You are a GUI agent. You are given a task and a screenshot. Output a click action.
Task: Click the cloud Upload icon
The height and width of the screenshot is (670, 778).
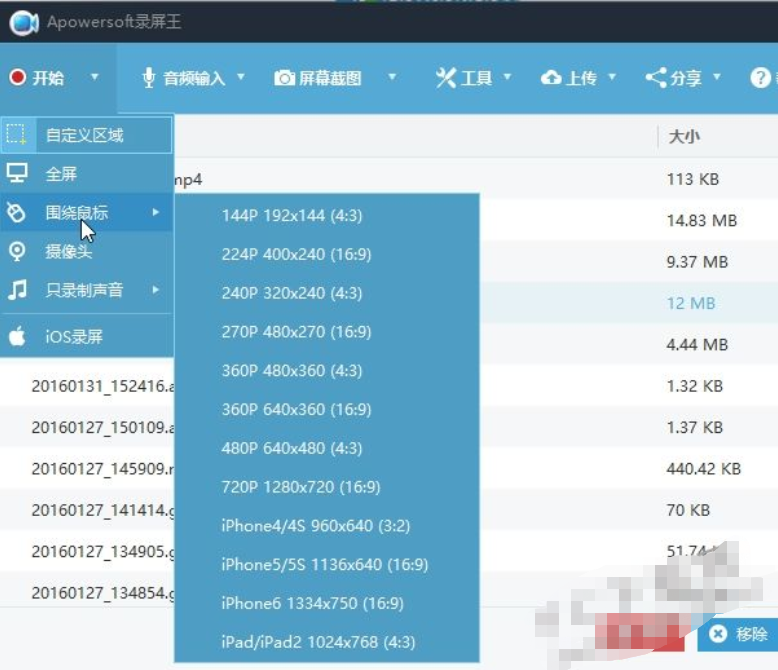[x=551, y=78]
